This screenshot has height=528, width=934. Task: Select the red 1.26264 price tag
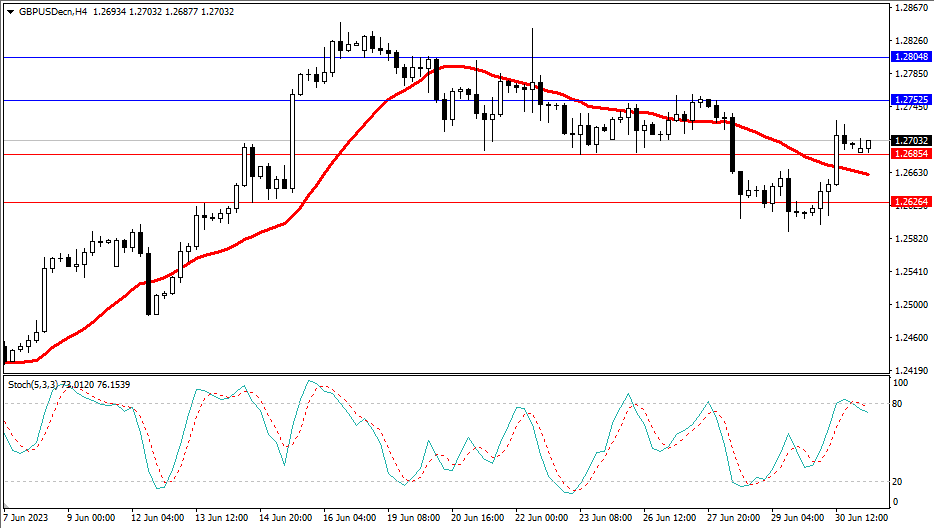pyautogui.click(x=910, y=202)
